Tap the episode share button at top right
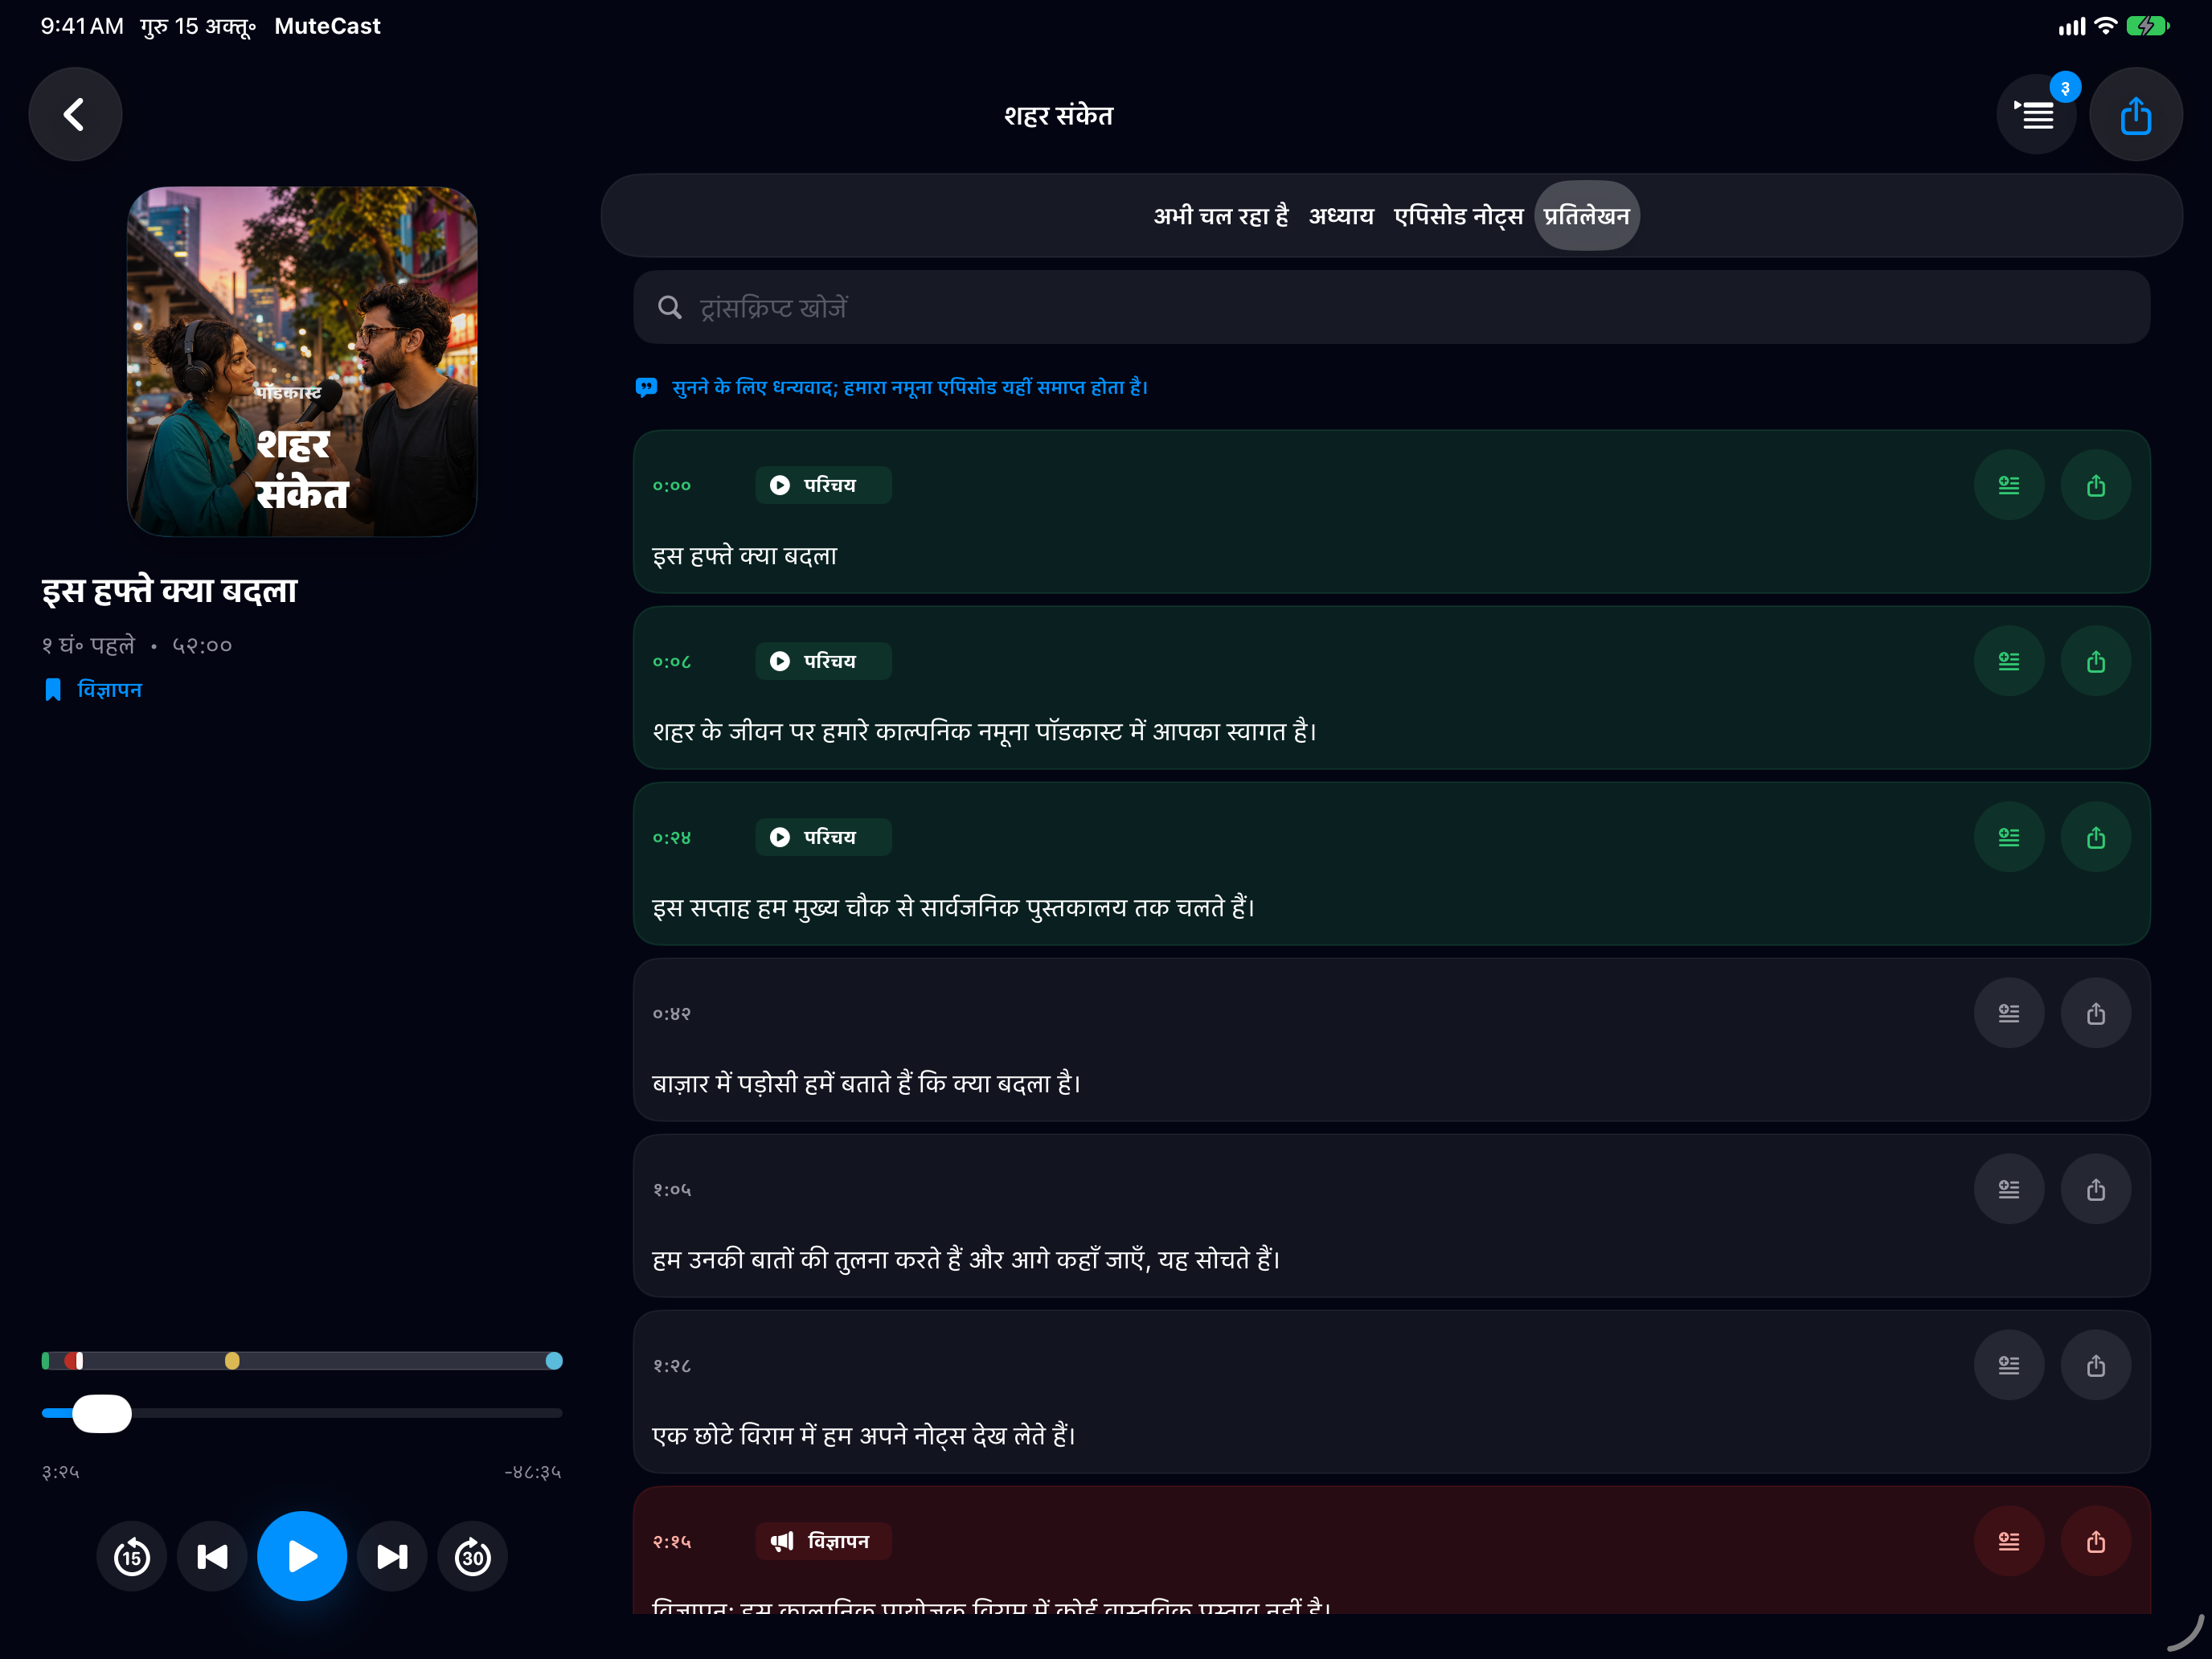2212x1659 pixels. (2136, 115)
